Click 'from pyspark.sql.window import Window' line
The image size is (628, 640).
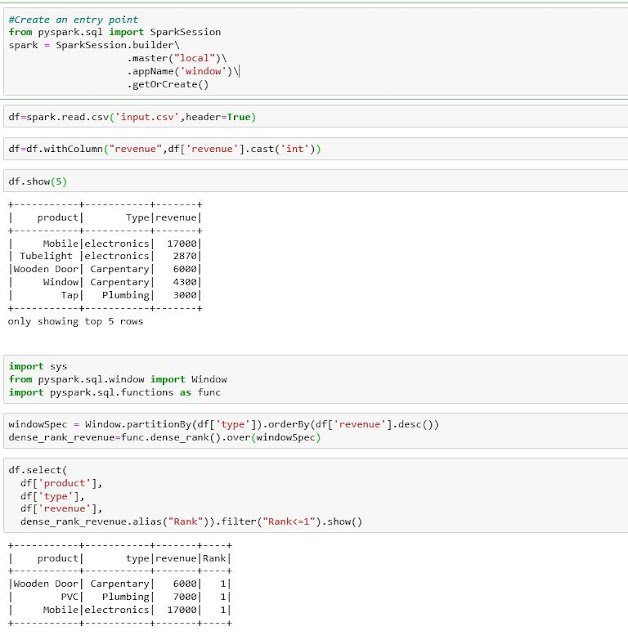tap(118, 379)
